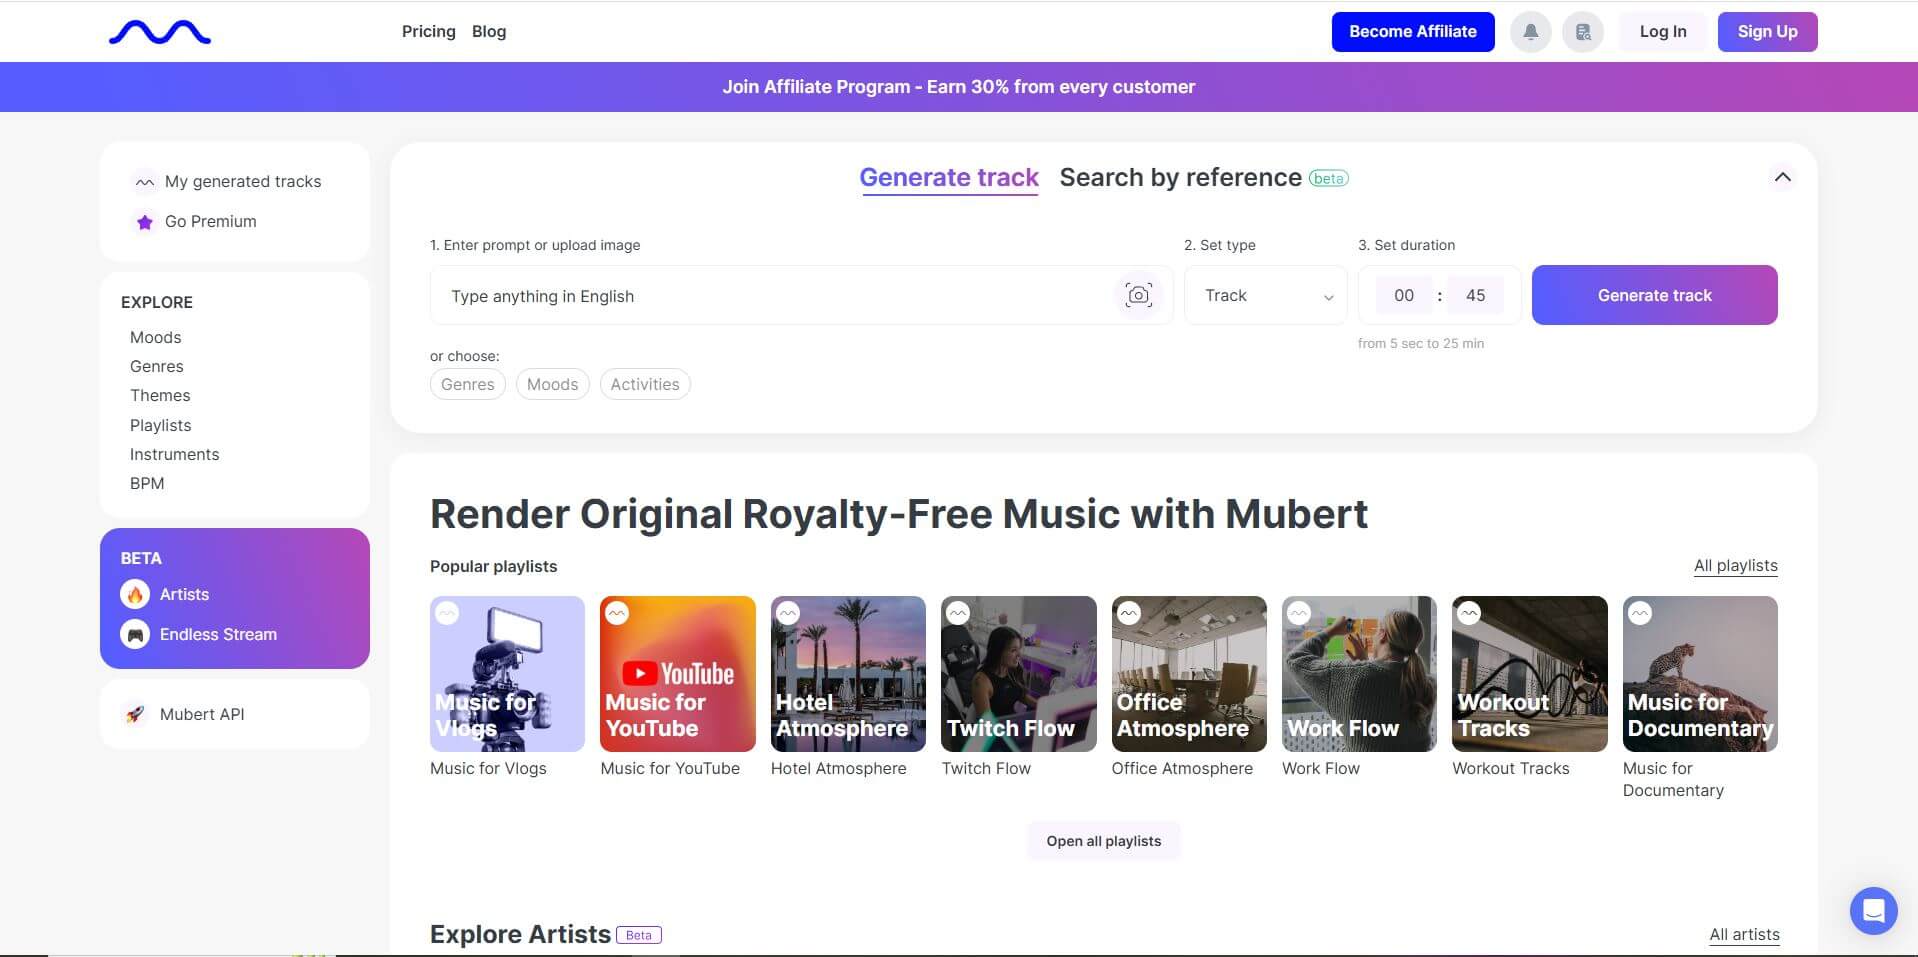Follow the All playlists link
This screenshot has height=957, width=1918.
pos(1735,566)
